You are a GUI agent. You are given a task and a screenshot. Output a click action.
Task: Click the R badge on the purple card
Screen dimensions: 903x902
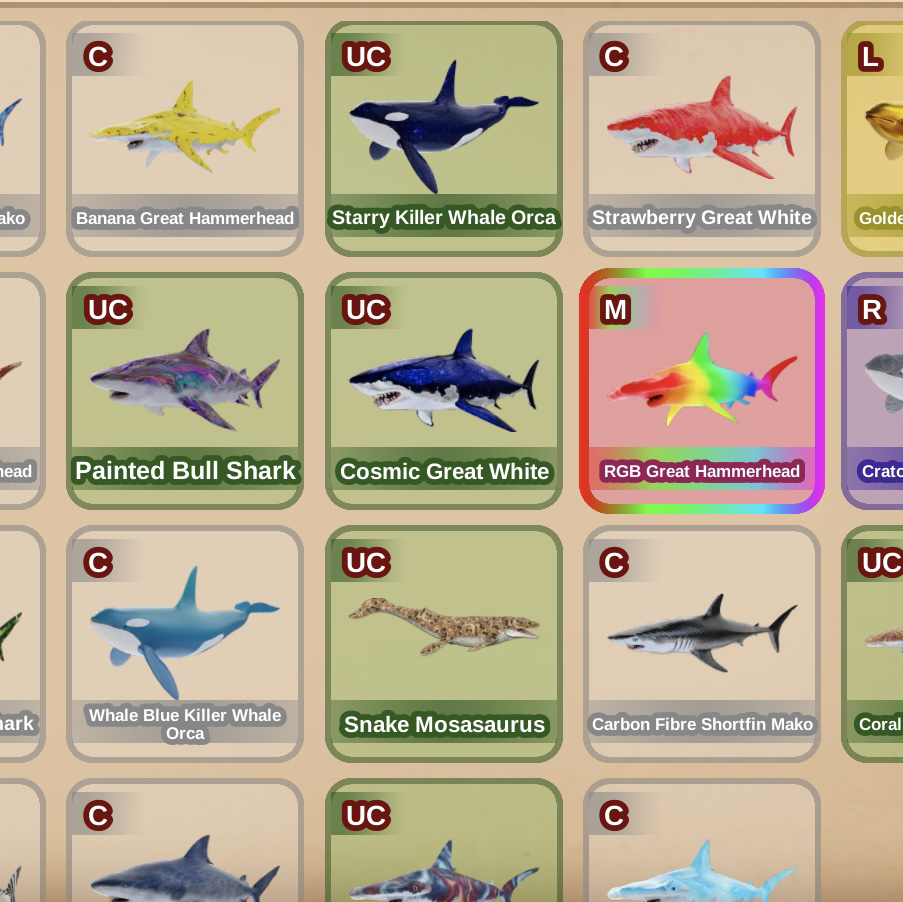point(872,309)
